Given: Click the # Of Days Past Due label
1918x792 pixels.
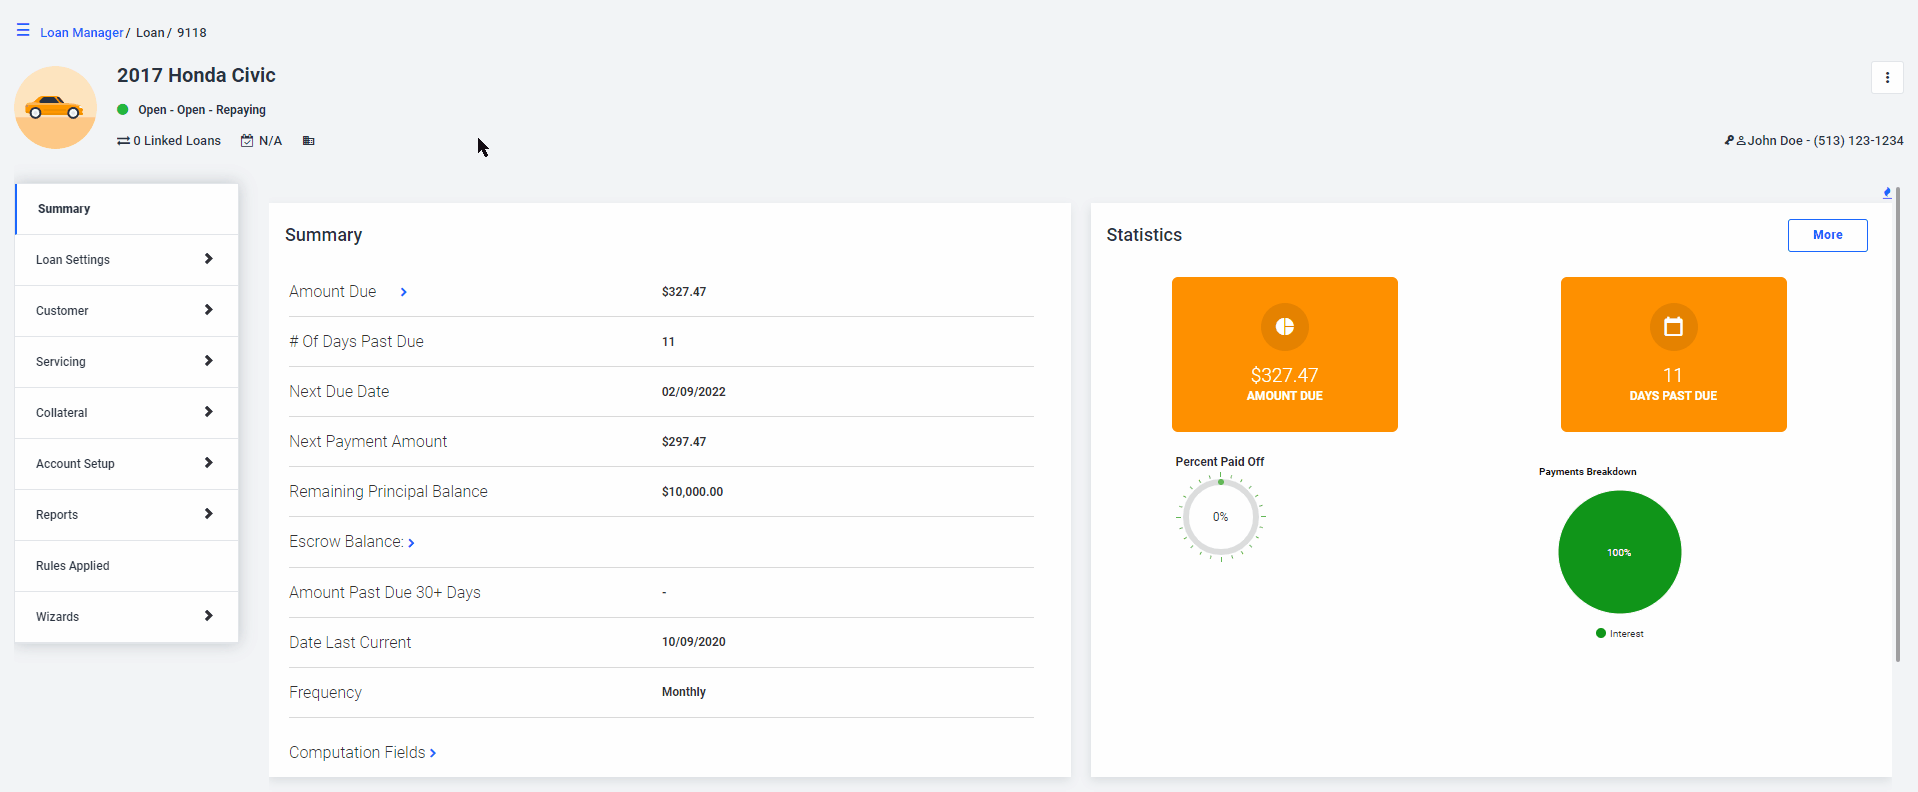Looking at the screenshot, I should (x=357, y=342).
